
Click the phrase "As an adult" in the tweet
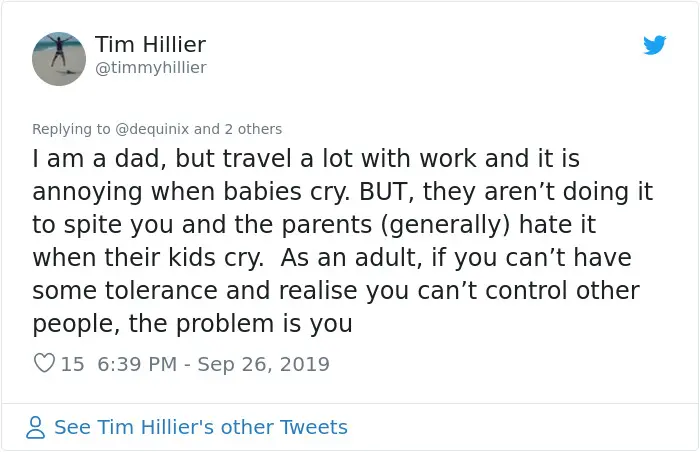click(341, 258)
